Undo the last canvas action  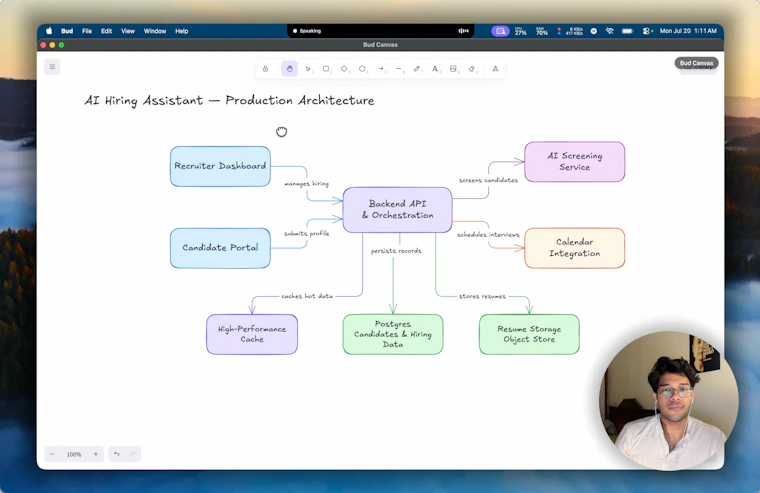point(116,454)
